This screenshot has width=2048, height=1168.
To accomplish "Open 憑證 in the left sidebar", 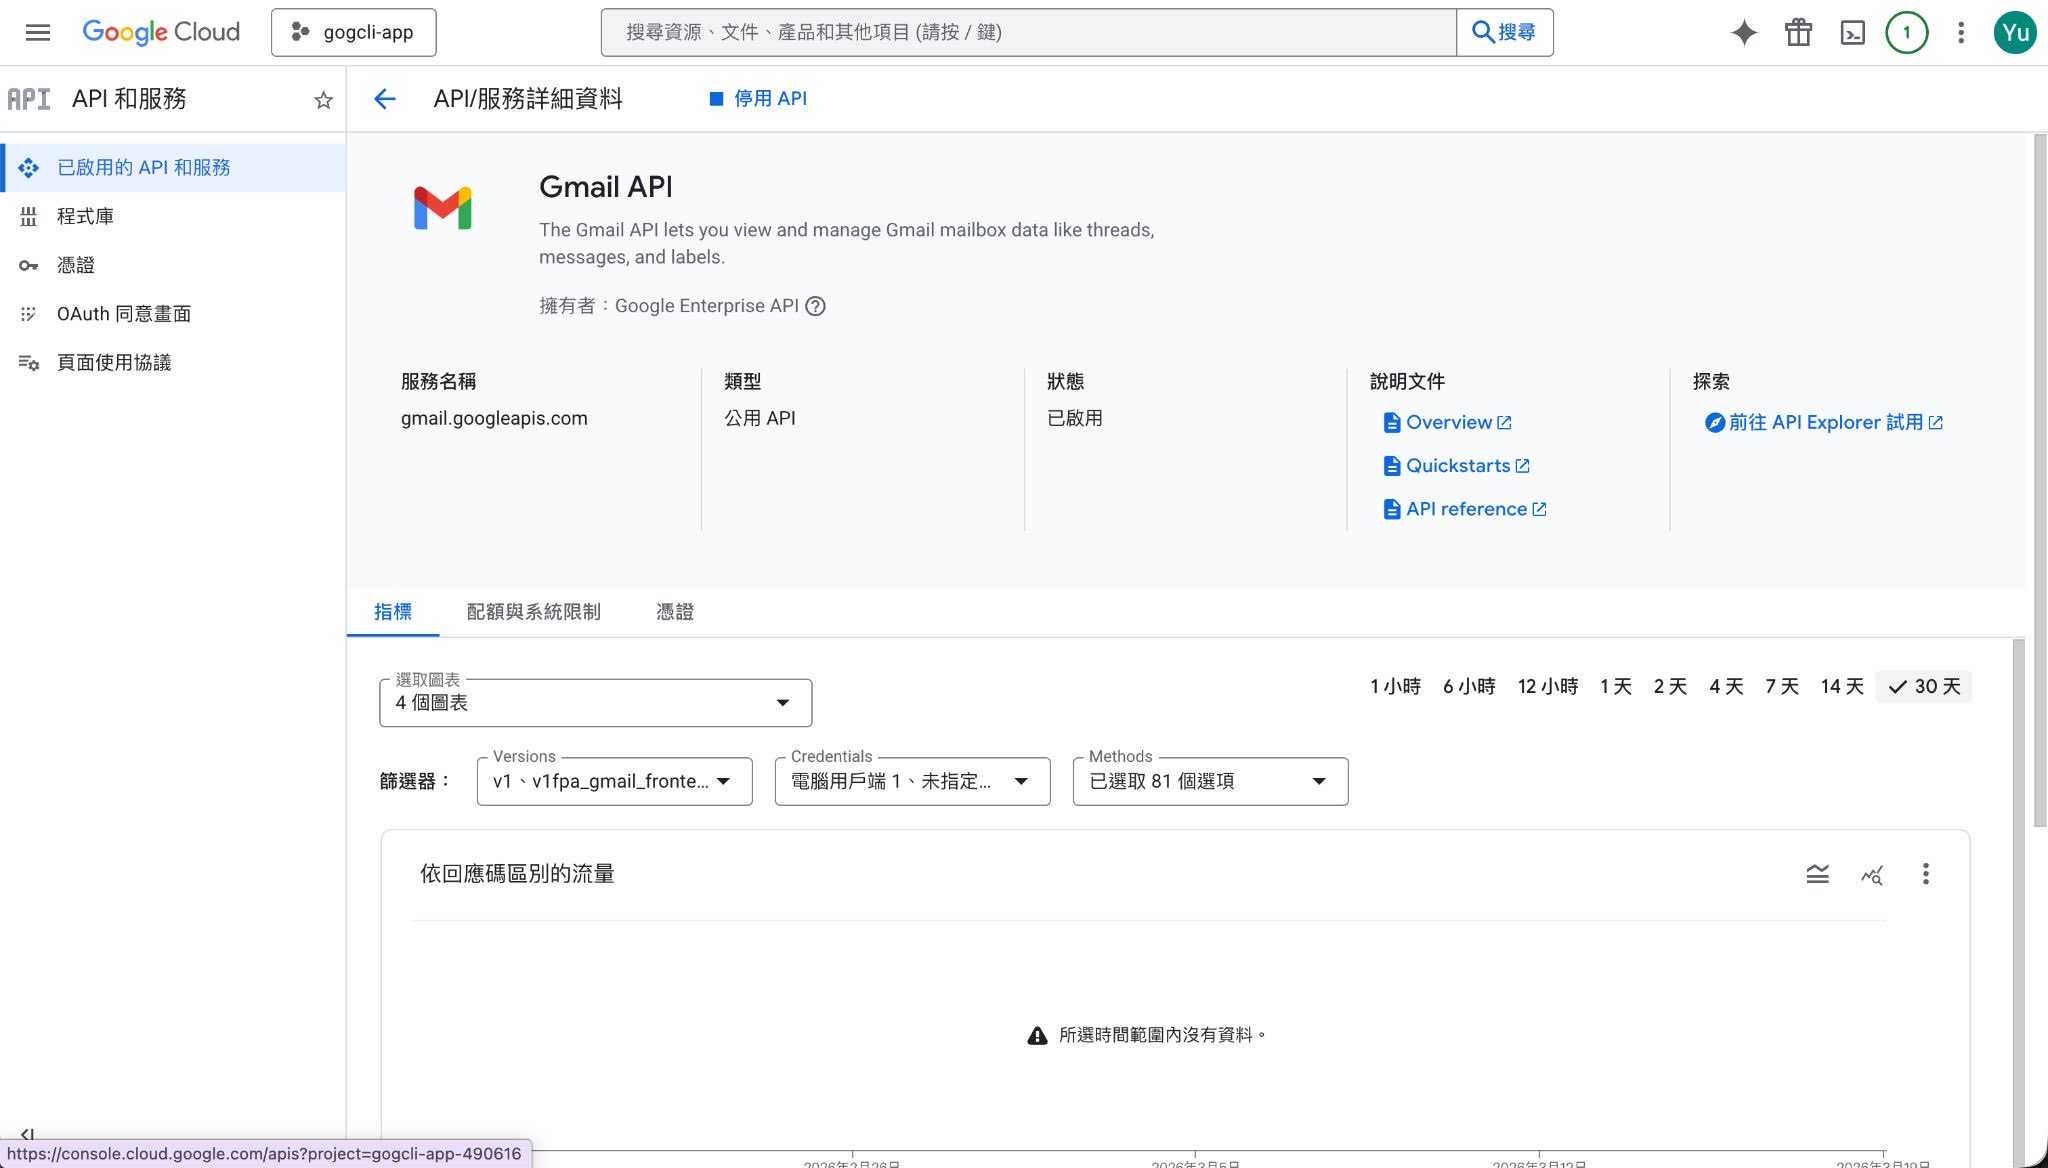I will (76, 265).
